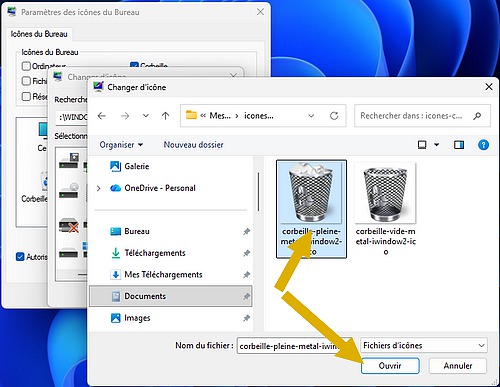Click pin icon beside Téléchargements

click(246, 253)
